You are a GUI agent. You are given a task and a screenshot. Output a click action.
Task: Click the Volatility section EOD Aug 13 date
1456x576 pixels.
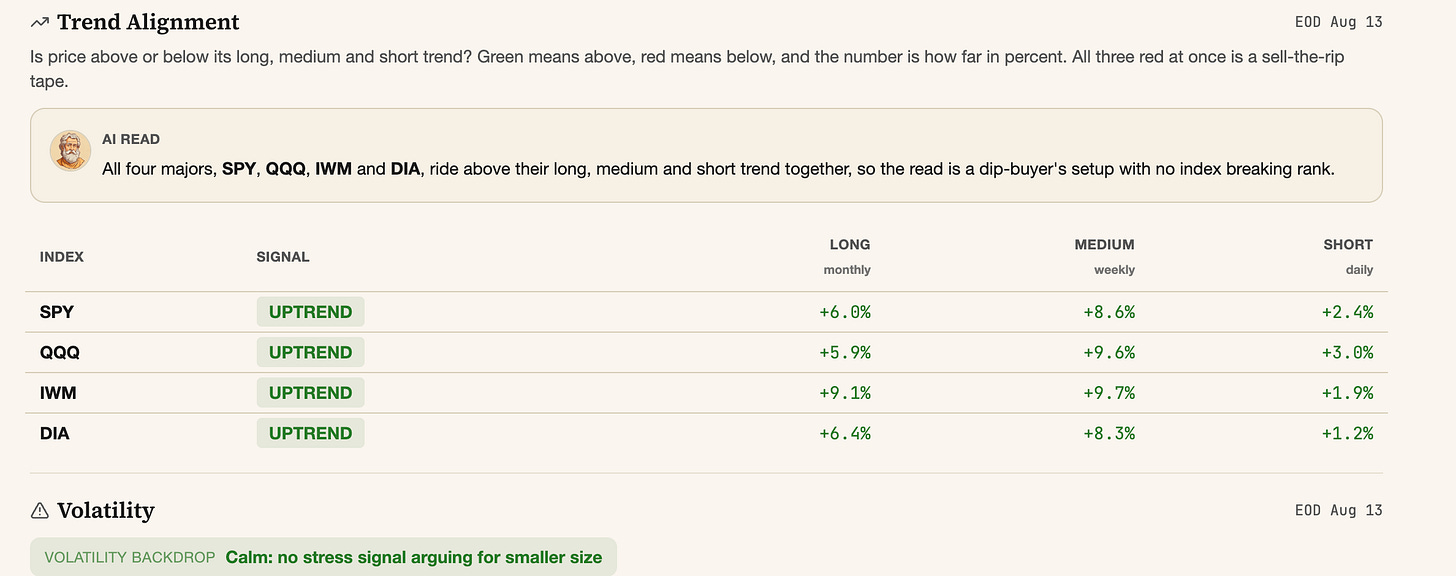coord(1338,510)
